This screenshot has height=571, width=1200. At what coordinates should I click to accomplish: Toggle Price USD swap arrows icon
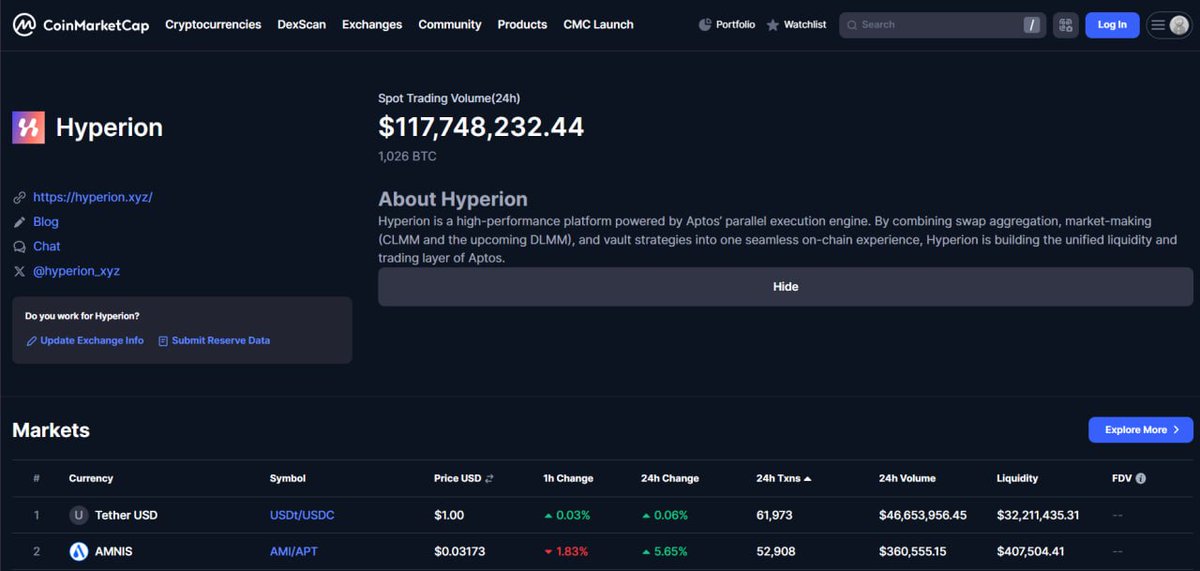tap(489, 479)
